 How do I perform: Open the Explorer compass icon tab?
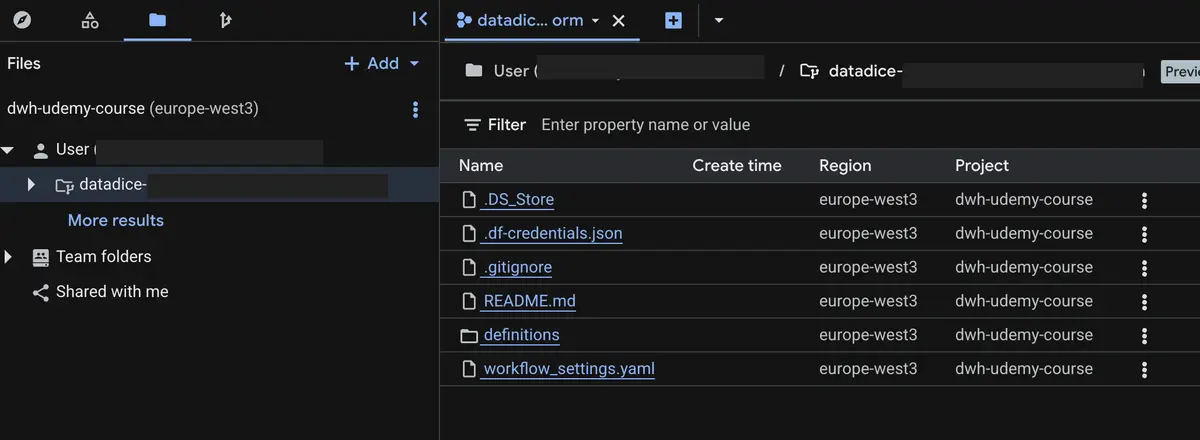pos(23,20)
